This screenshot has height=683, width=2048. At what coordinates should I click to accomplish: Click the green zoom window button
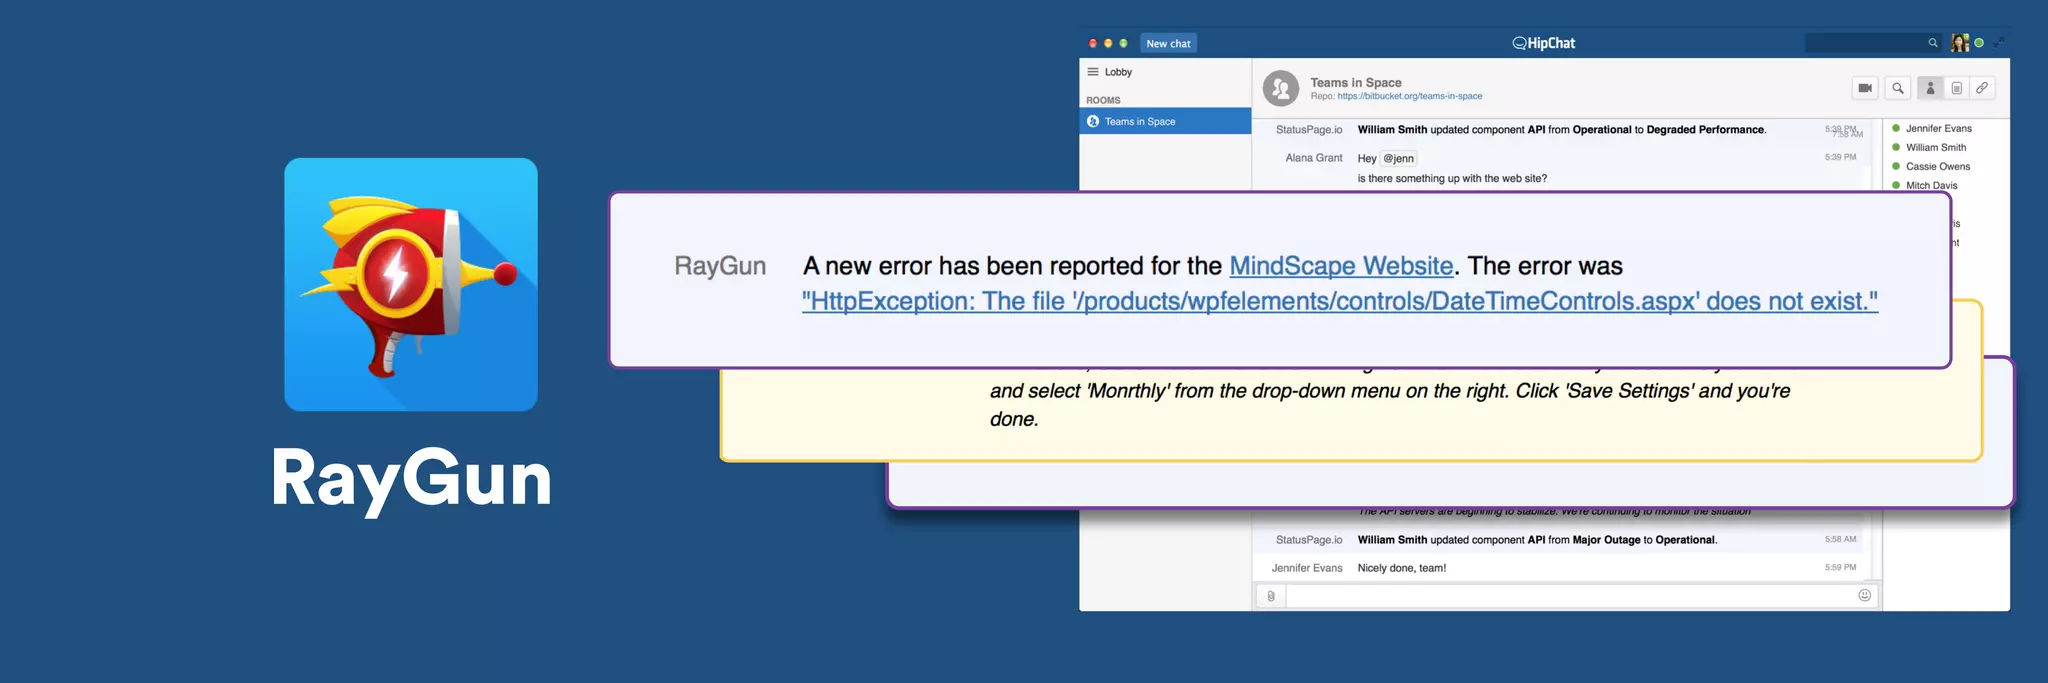1123,43
